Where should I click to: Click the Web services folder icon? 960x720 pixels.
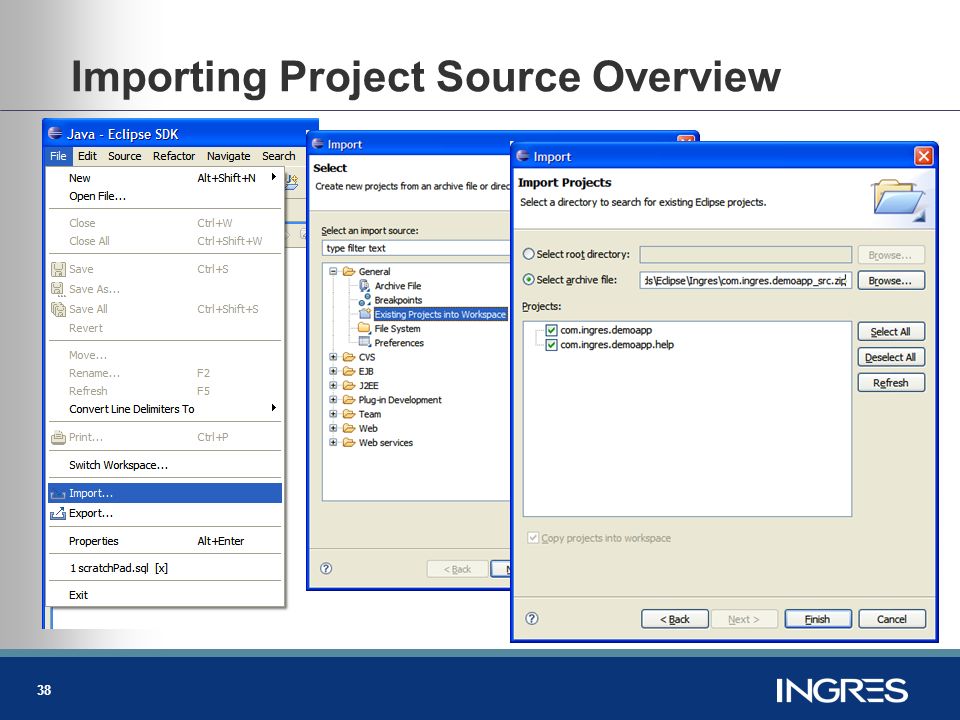point(349,442)
